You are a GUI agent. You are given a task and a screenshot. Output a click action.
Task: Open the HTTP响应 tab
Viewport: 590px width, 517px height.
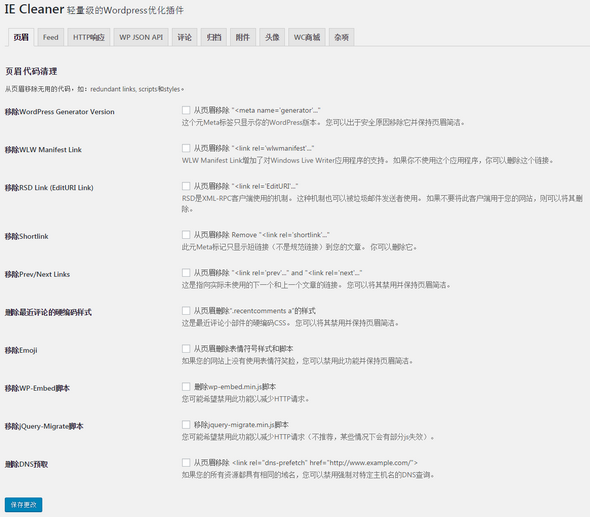coord(88,37)
